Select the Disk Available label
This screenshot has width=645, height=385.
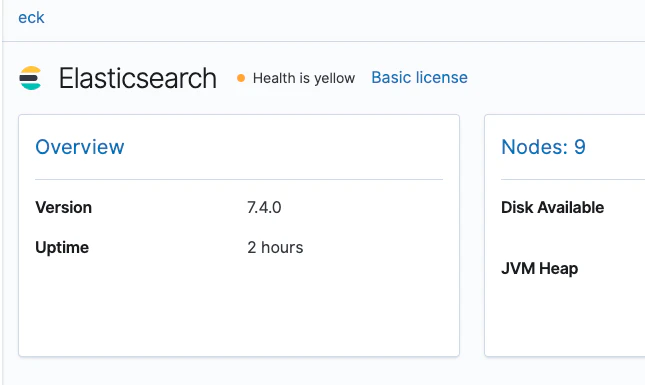[x=552, y=207]
